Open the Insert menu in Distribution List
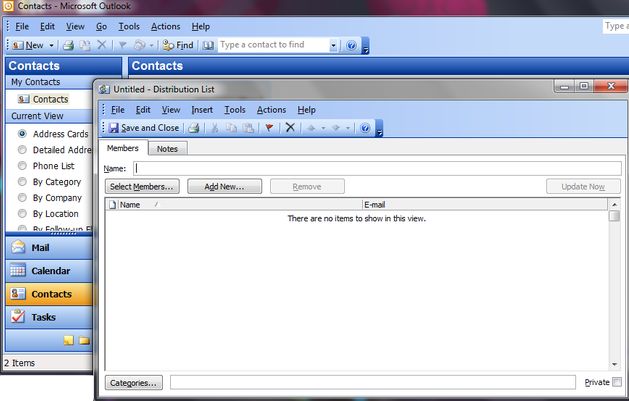This screenshot has height=401, width=629. pos(202,109)
